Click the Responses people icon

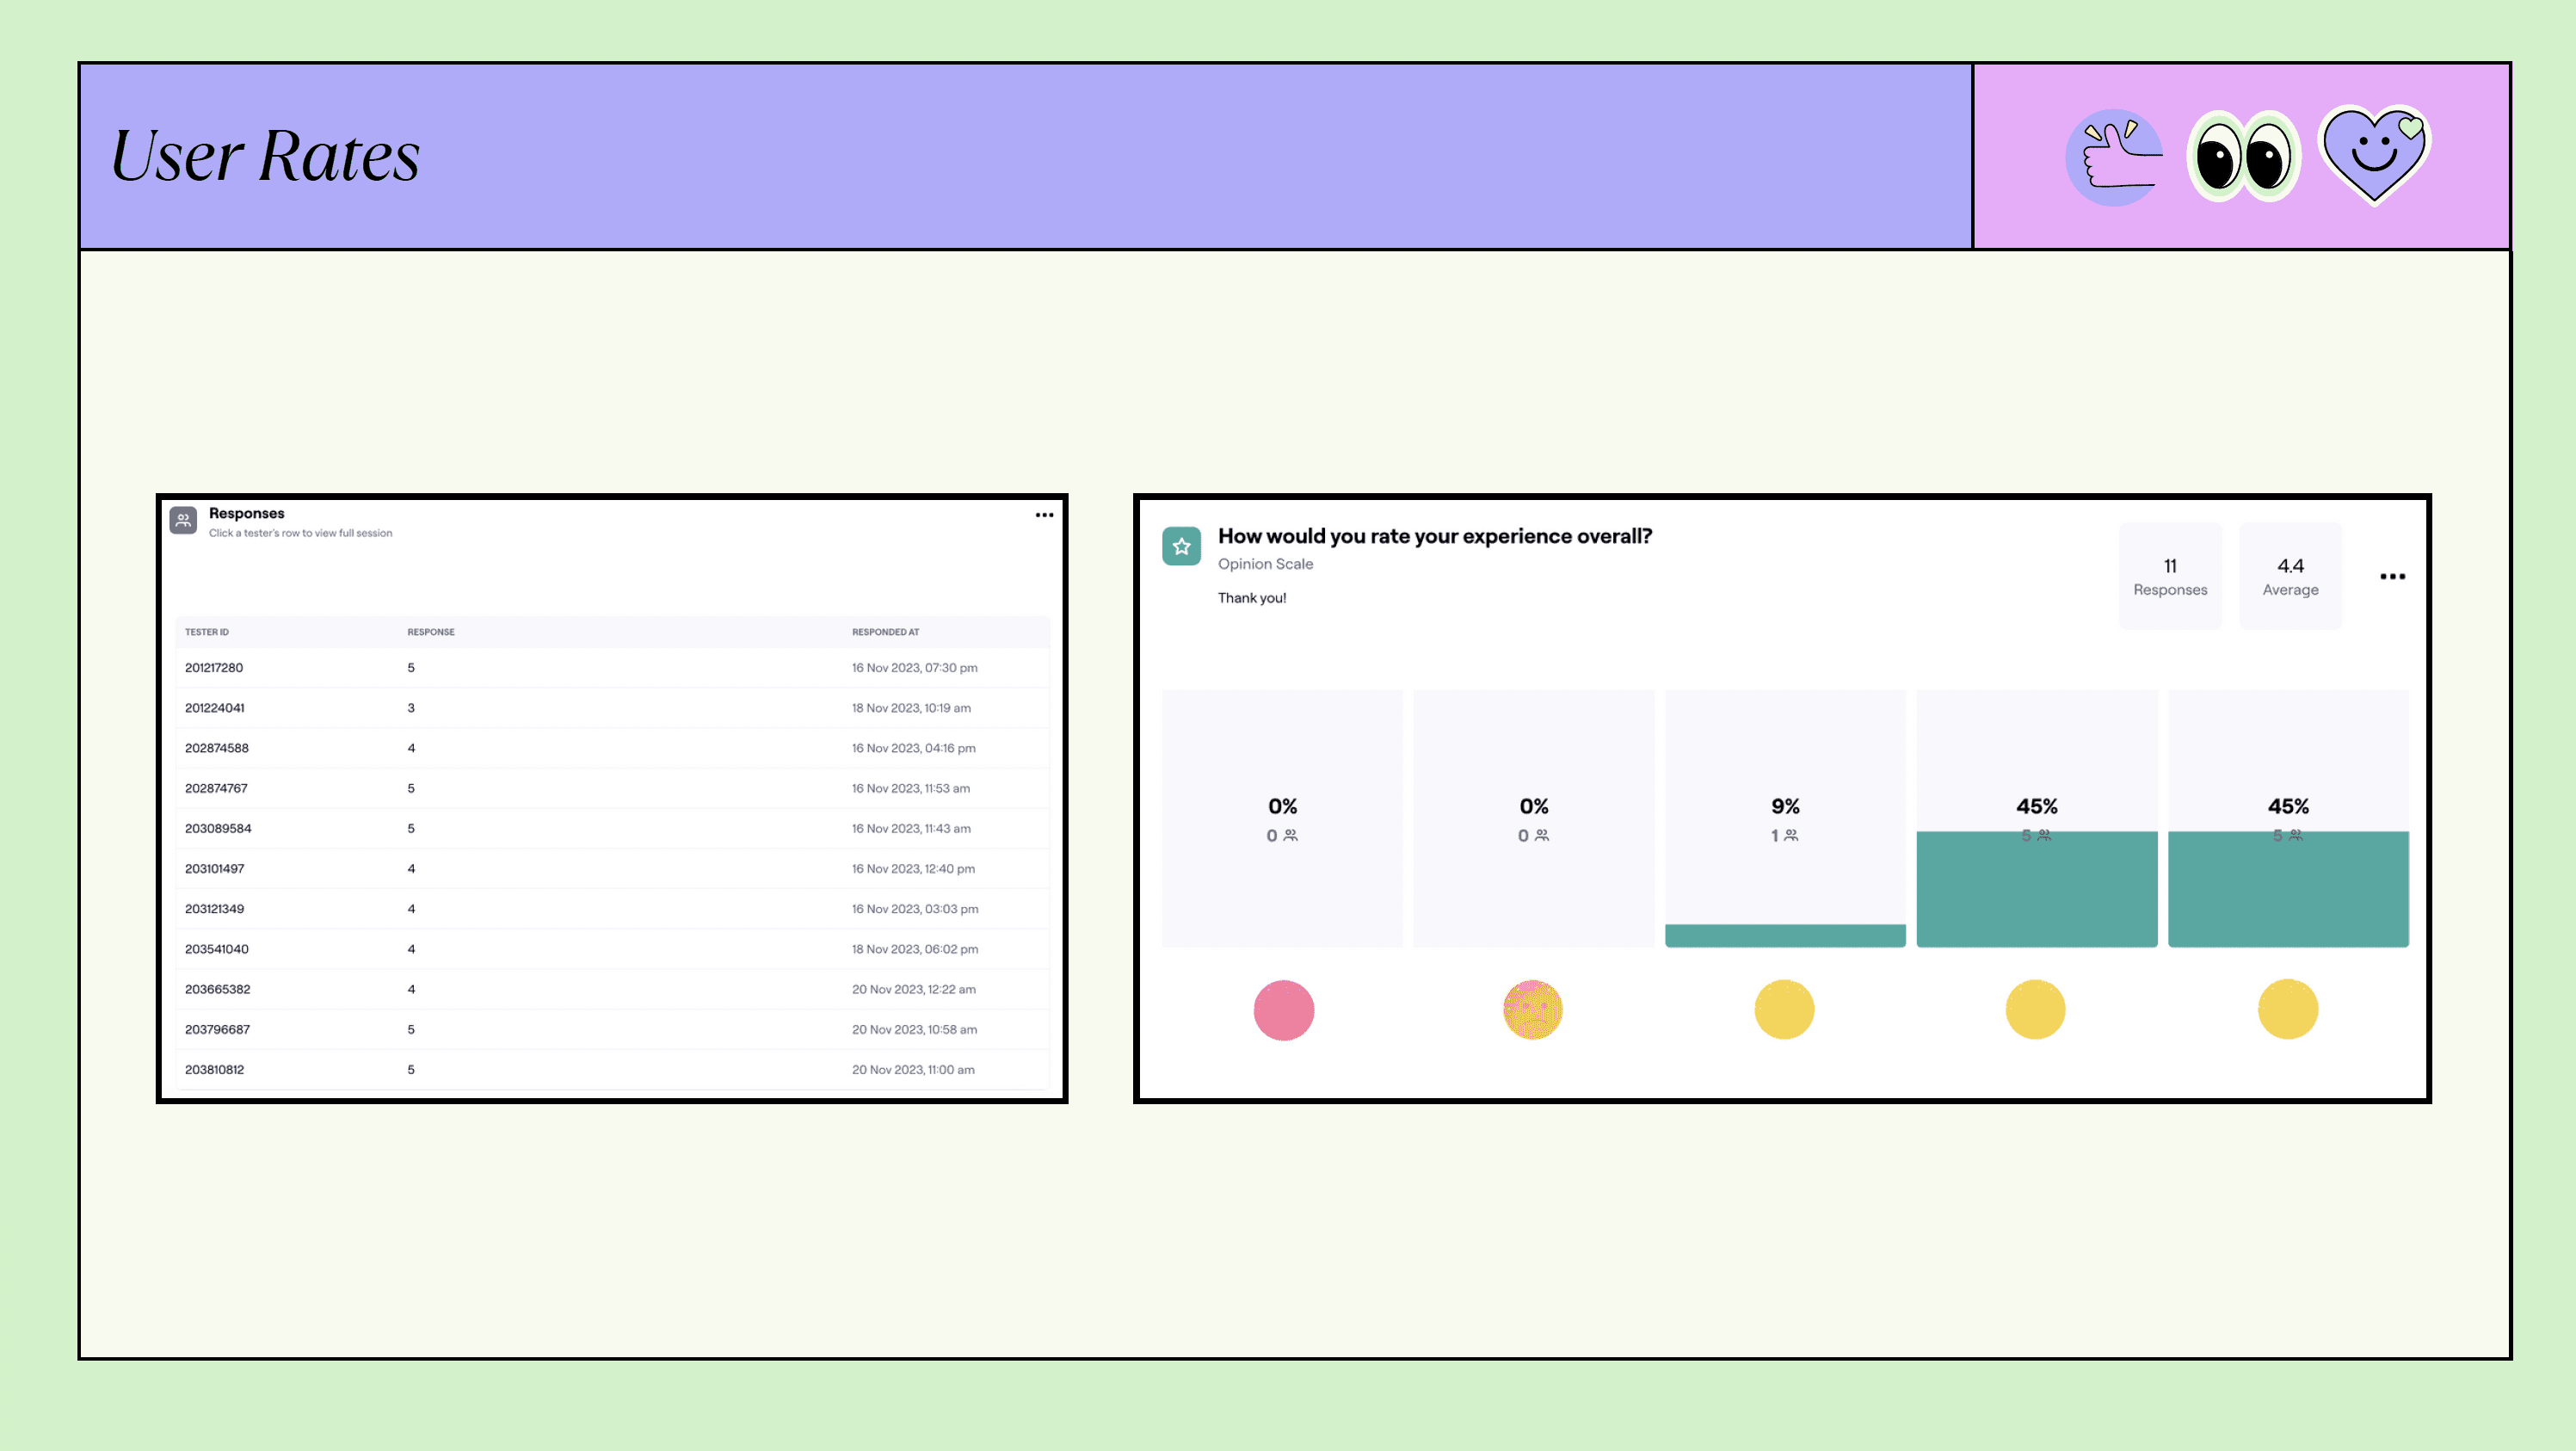[183, 520]
